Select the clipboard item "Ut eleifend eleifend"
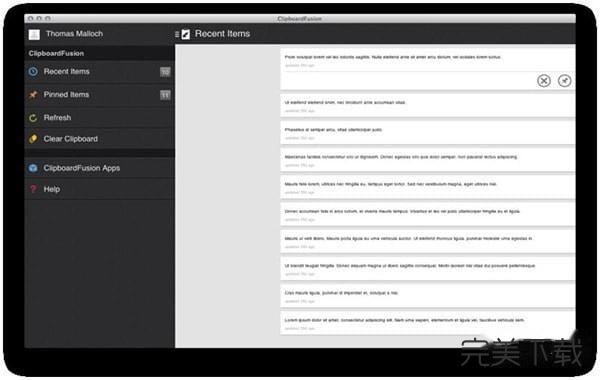Screen dimensions: 600x380 click(428, 106)
